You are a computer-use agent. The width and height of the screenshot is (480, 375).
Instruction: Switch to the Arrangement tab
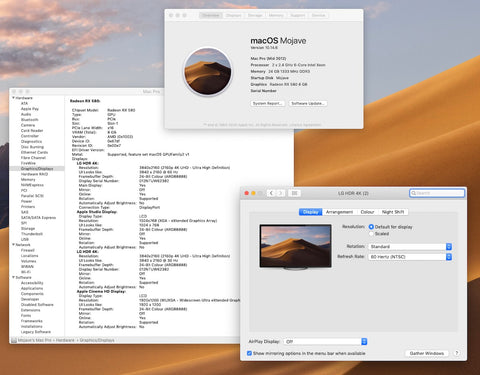(x=339, y=212)
